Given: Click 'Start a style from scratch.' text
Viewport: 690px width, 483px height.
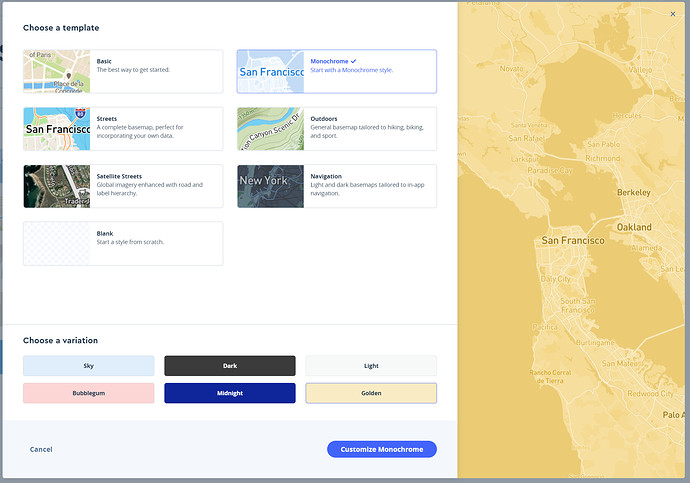Looking at the screenshot, I should (x=130, y=242).
